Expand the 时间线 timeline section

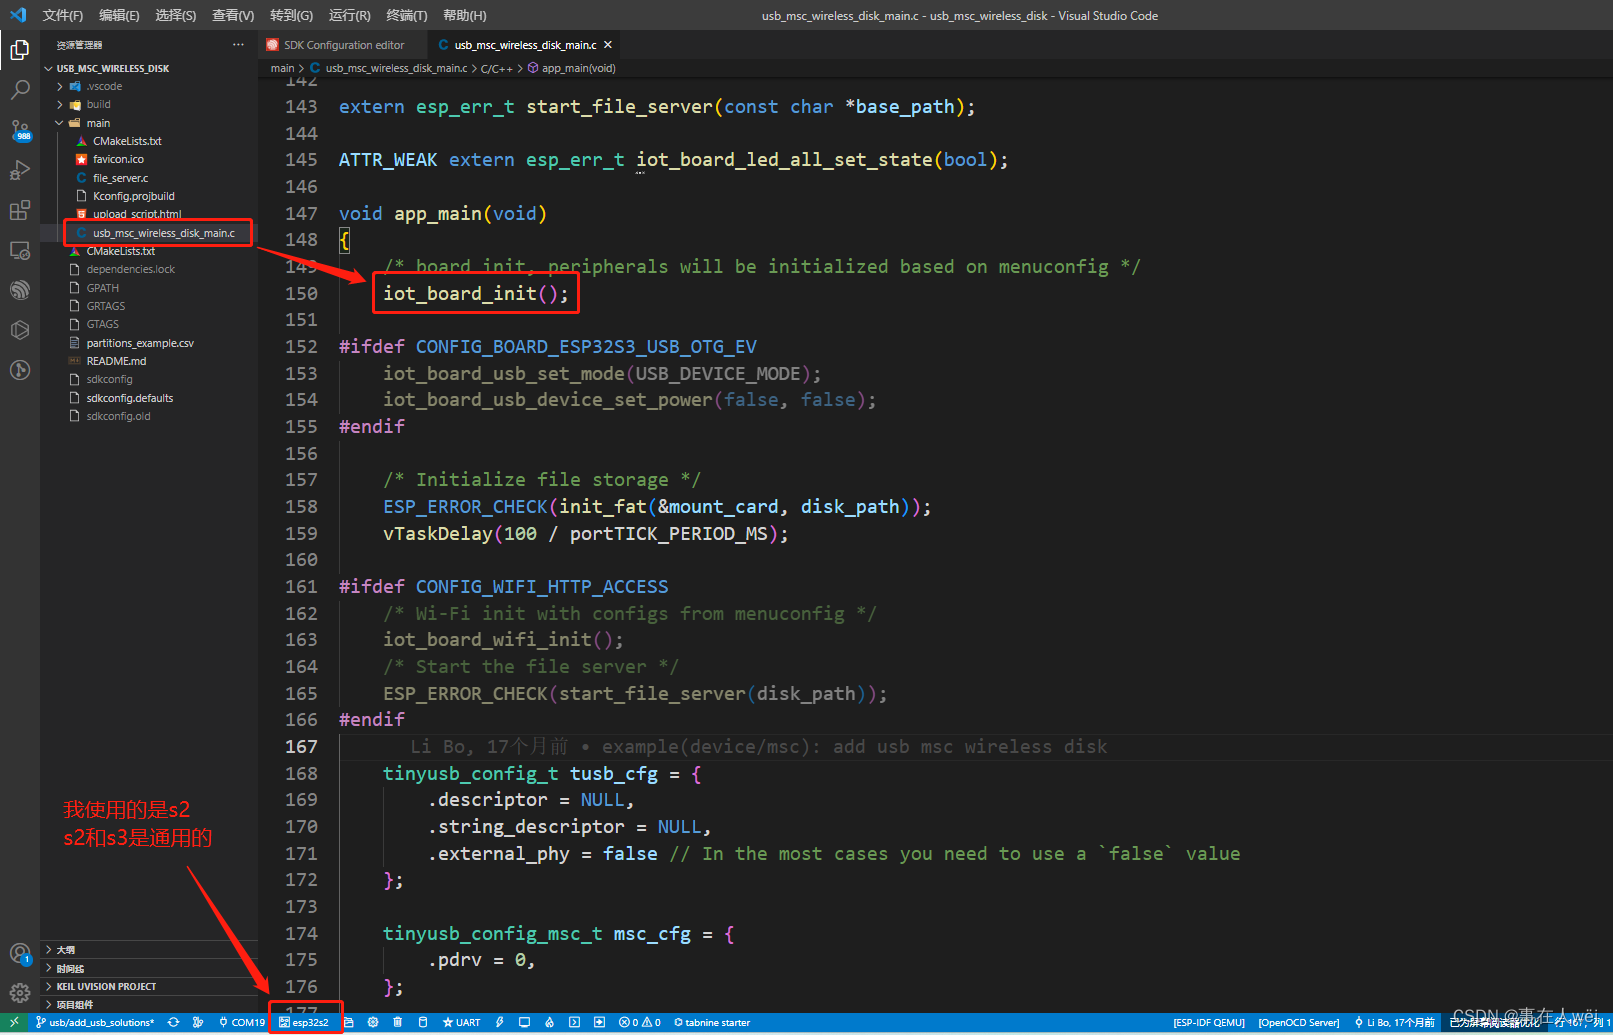coord(149,968)
